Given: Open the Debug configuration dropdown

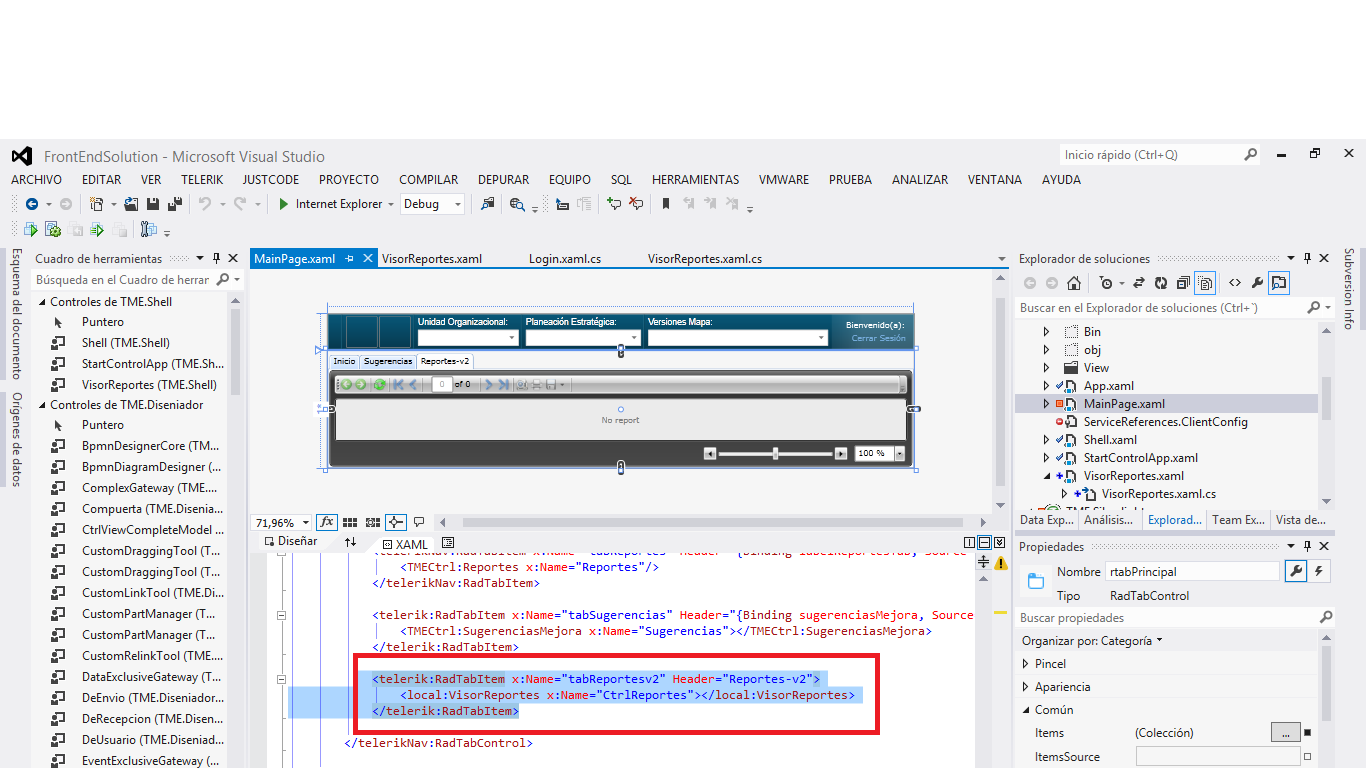Looking at the screenshot, I should click(458, 204).
